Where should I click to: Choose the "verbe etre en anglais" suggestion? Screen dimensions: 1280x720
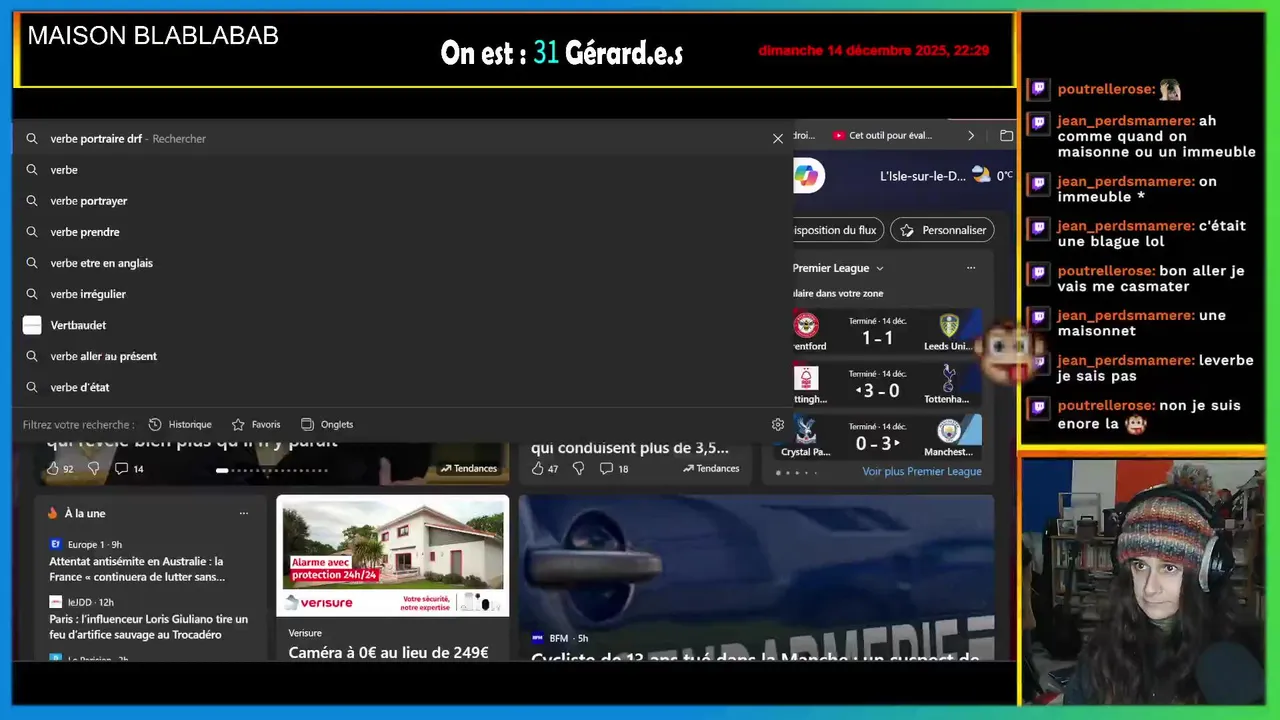(x=403, y=263)
